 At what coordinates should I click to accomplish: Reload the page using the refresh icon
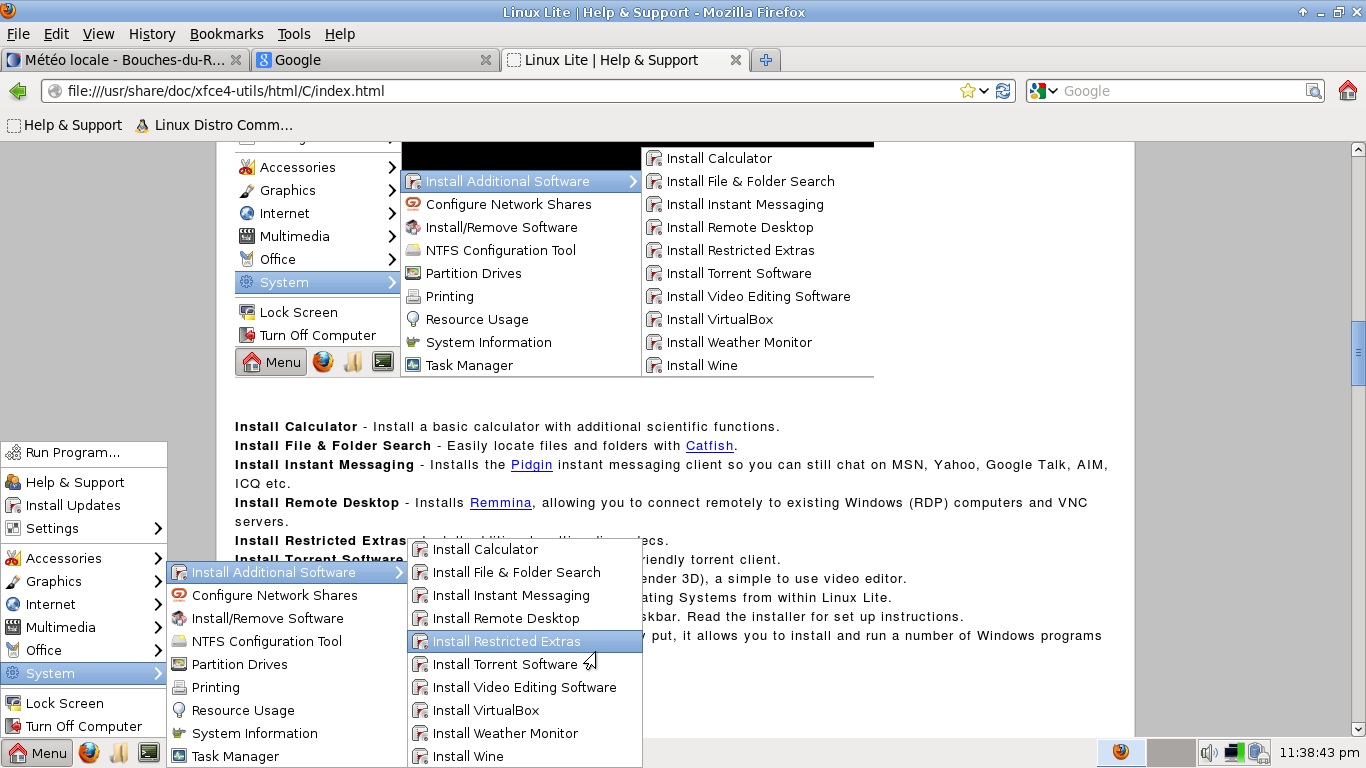(1003, 91)
